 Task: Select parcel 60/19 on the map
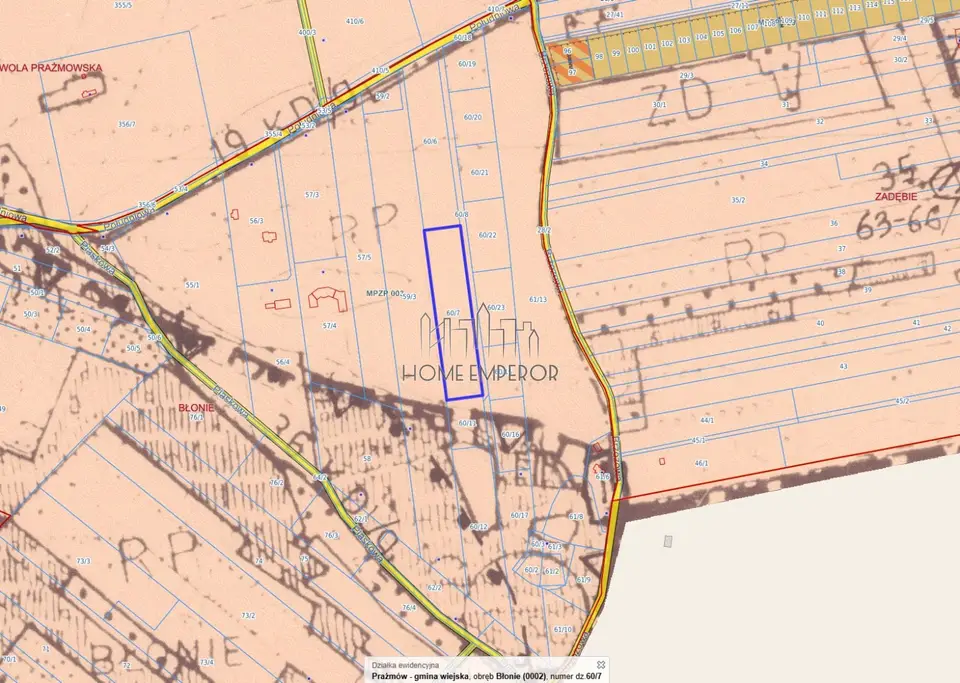pyautogui.click(x=467, y=64)
